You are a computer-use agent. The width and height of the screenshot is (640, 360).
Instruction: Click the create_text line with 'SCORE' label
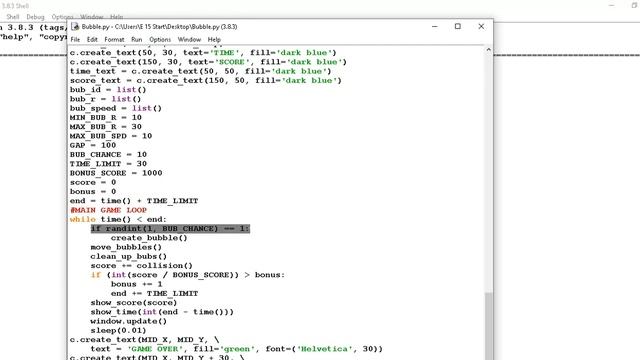(208, 62)
